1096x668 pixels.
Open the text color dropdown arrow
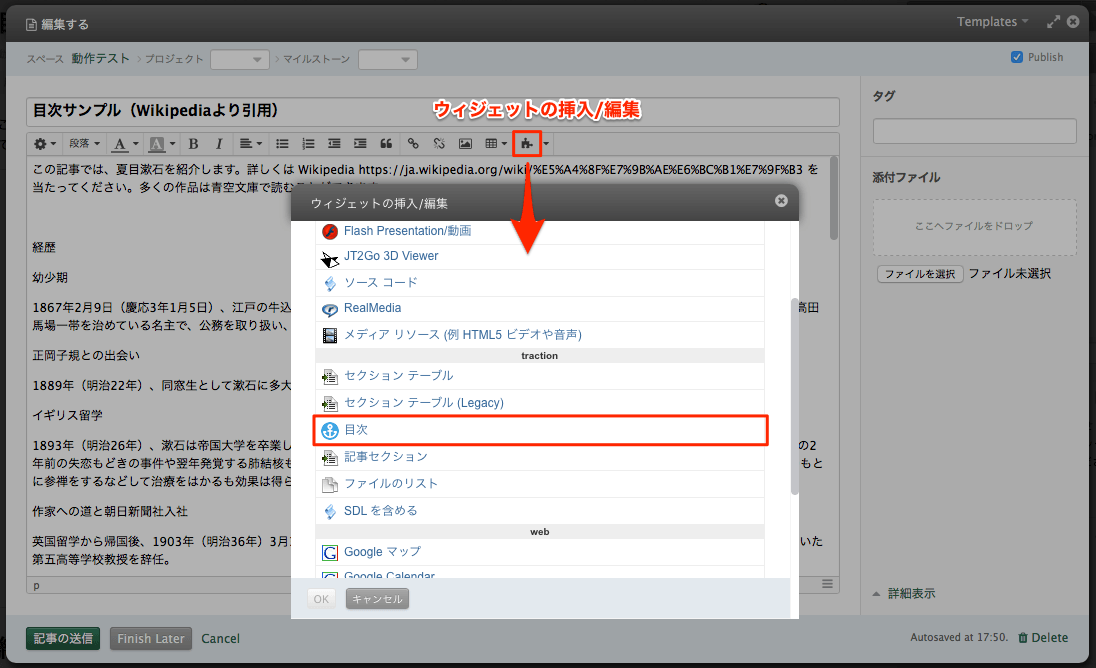136,144
